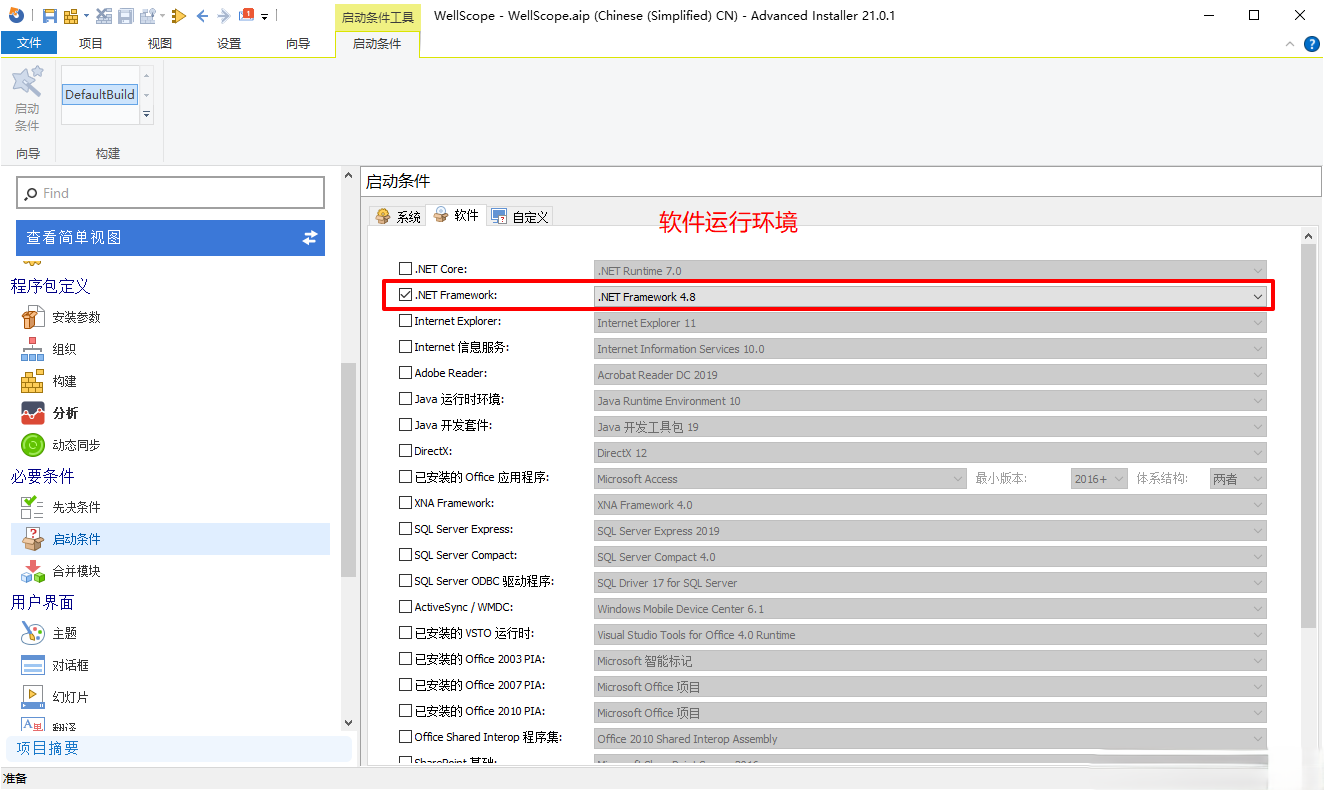This screenshot has width=1324, height=790.
Task: Open the Acrobat Reader DC 2019 dropdown
Action: (x=930, y=375)
